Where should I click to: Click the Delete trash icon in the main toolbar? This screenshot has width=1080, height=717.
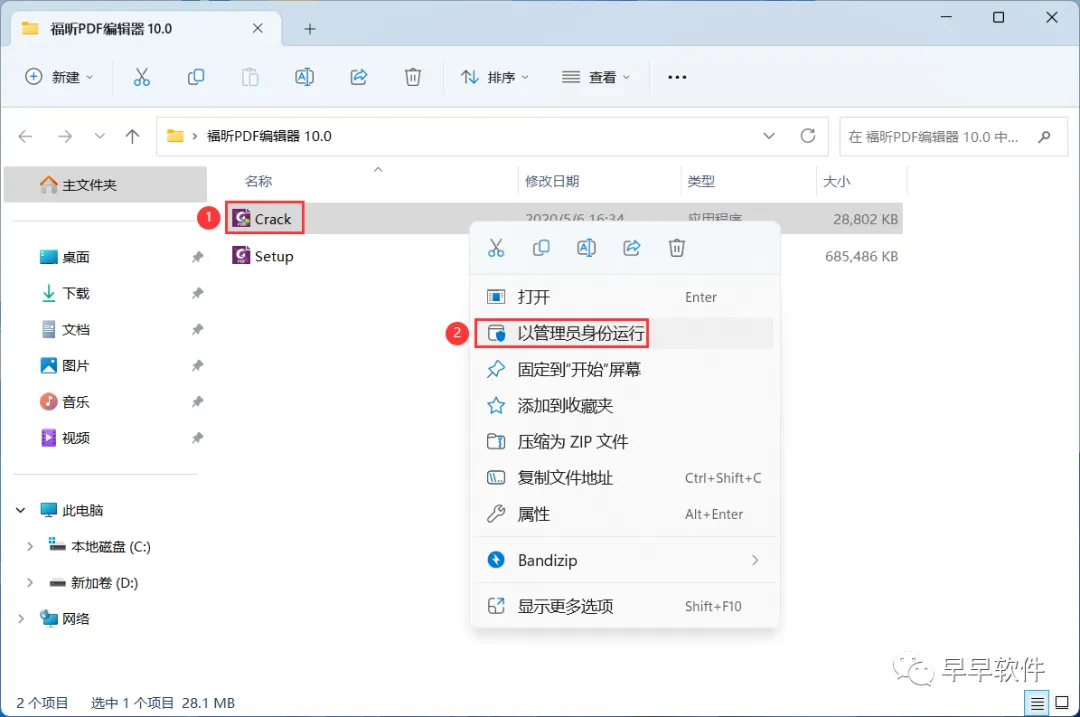coord(413,77)
